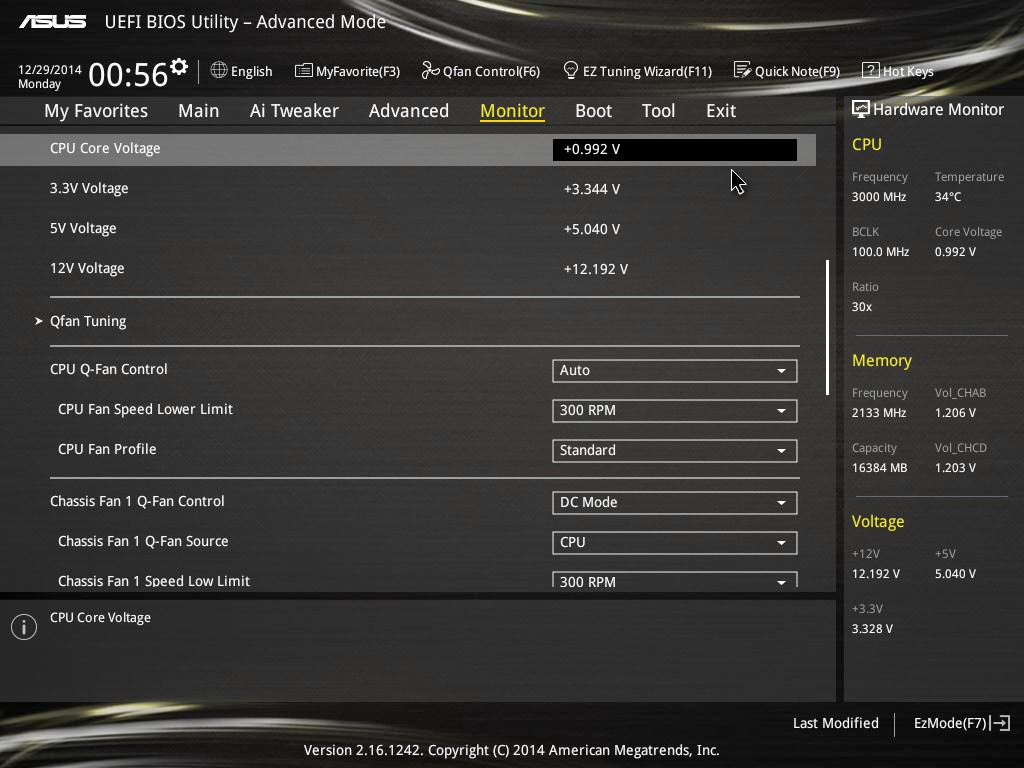Screen dimensions: 1024x768
Task: Expand the Qfan Tuning submenu
Action: (x=88, y=321)
